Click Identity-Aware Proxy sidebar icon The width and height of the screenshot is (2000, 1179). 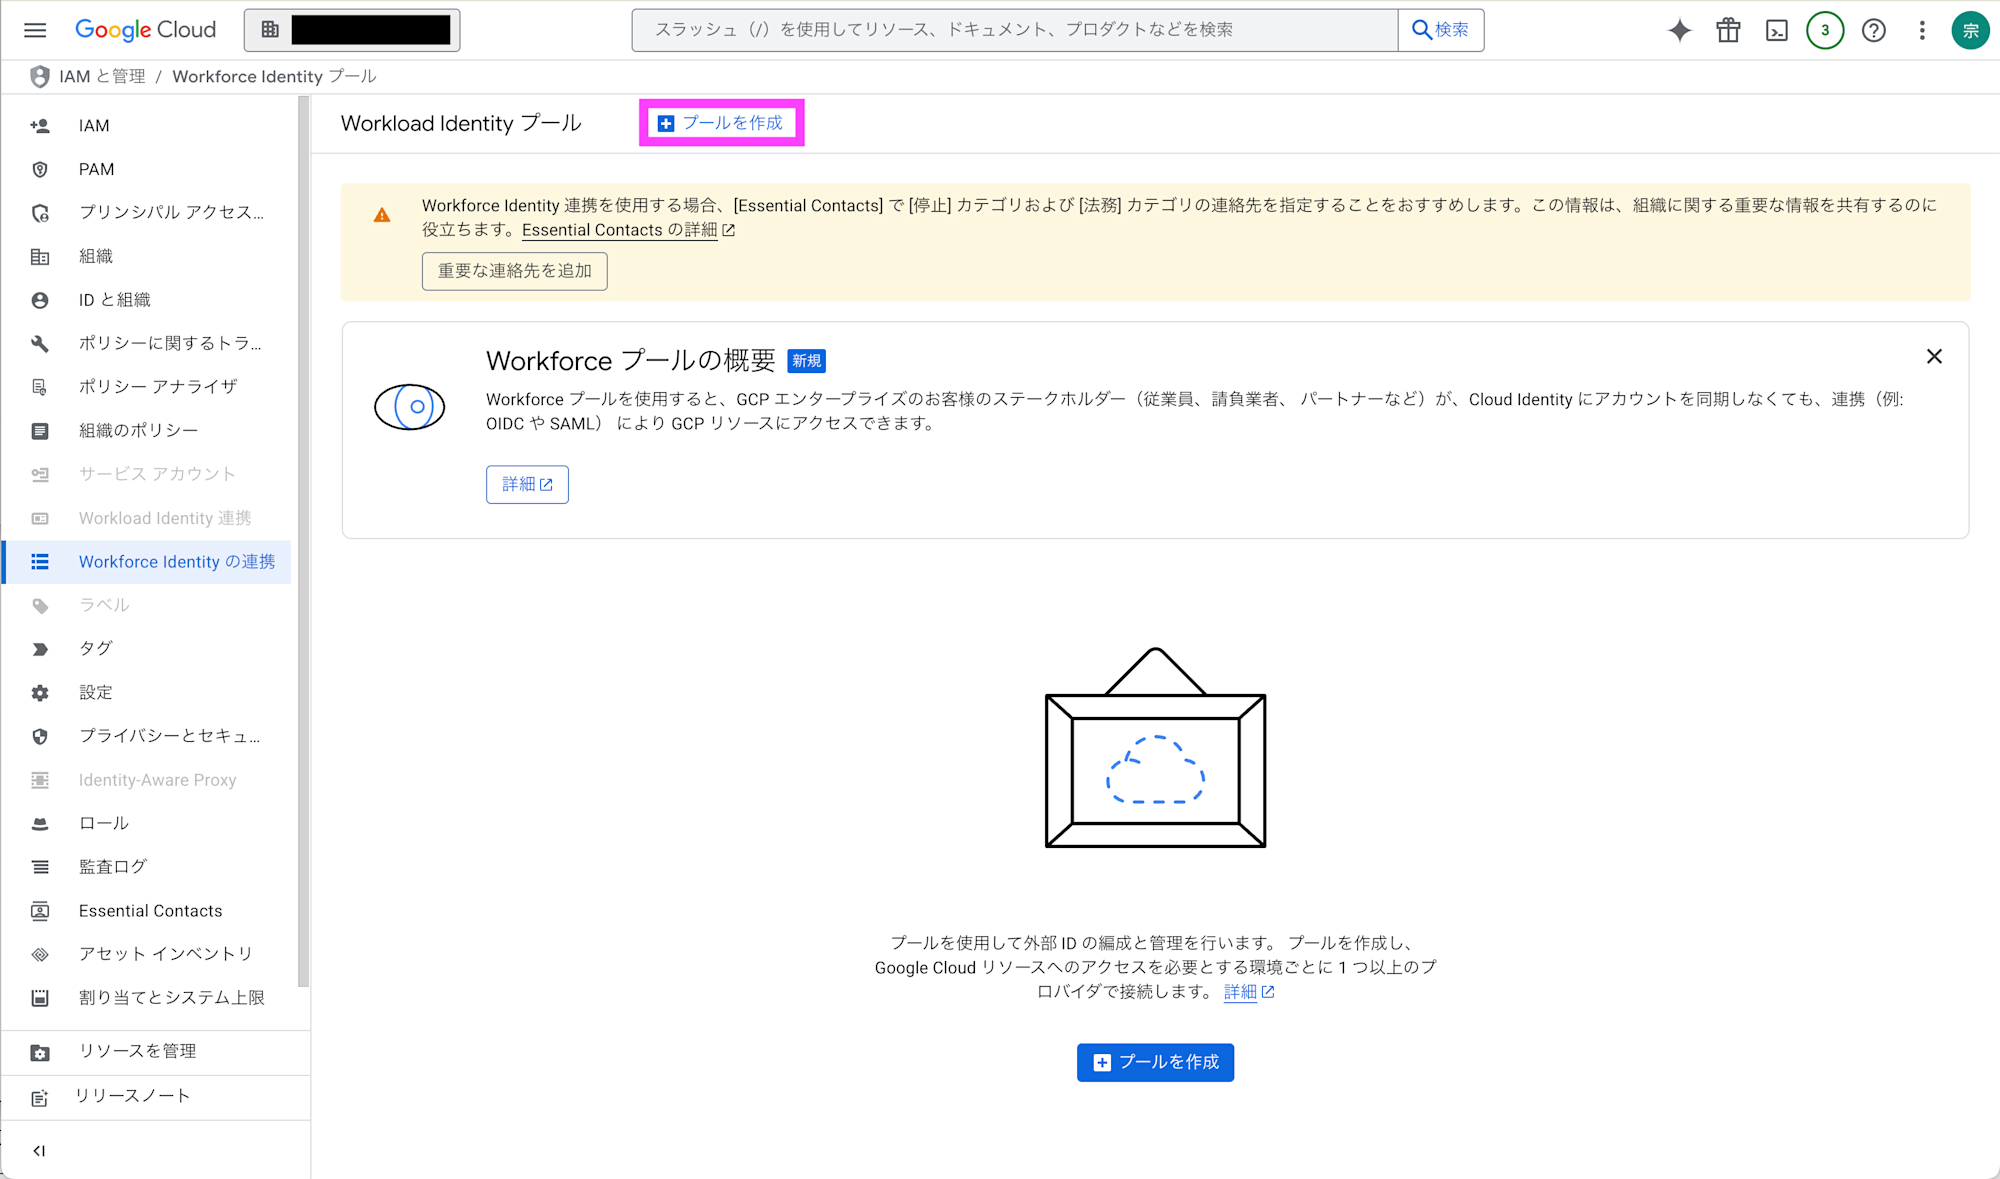40,780
